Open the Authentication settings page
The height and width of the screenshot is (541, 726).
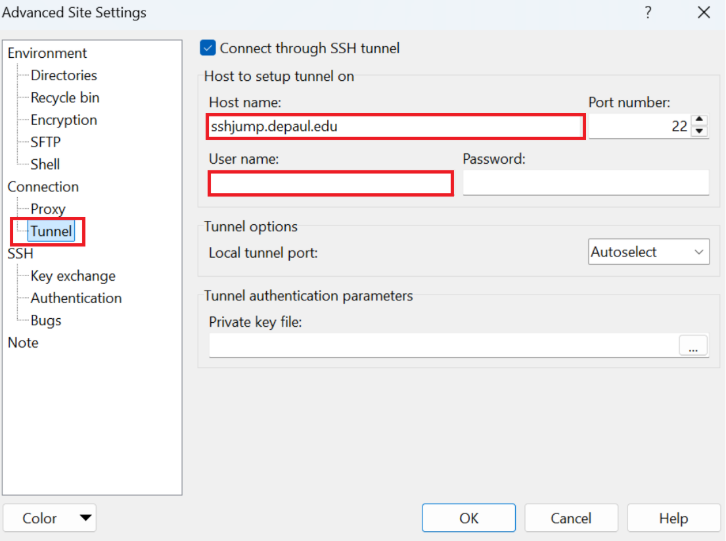tap(76, 298)
